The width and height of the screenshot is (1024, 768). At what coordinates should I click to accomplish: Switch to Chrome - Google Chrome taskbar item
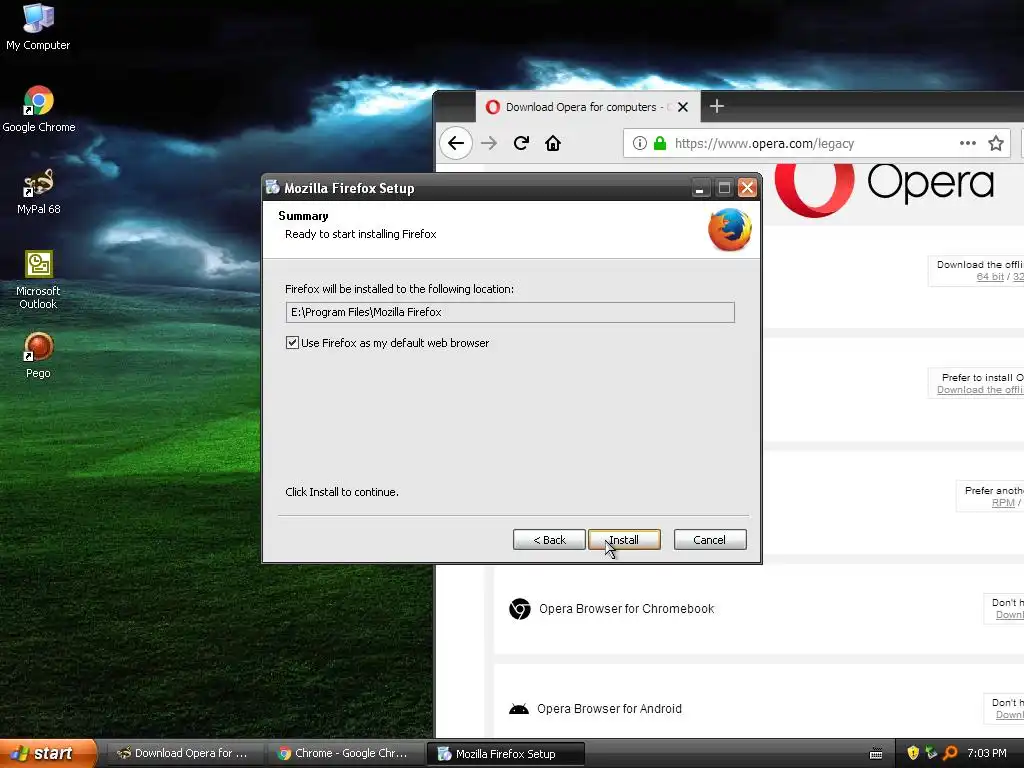(344, 754)
